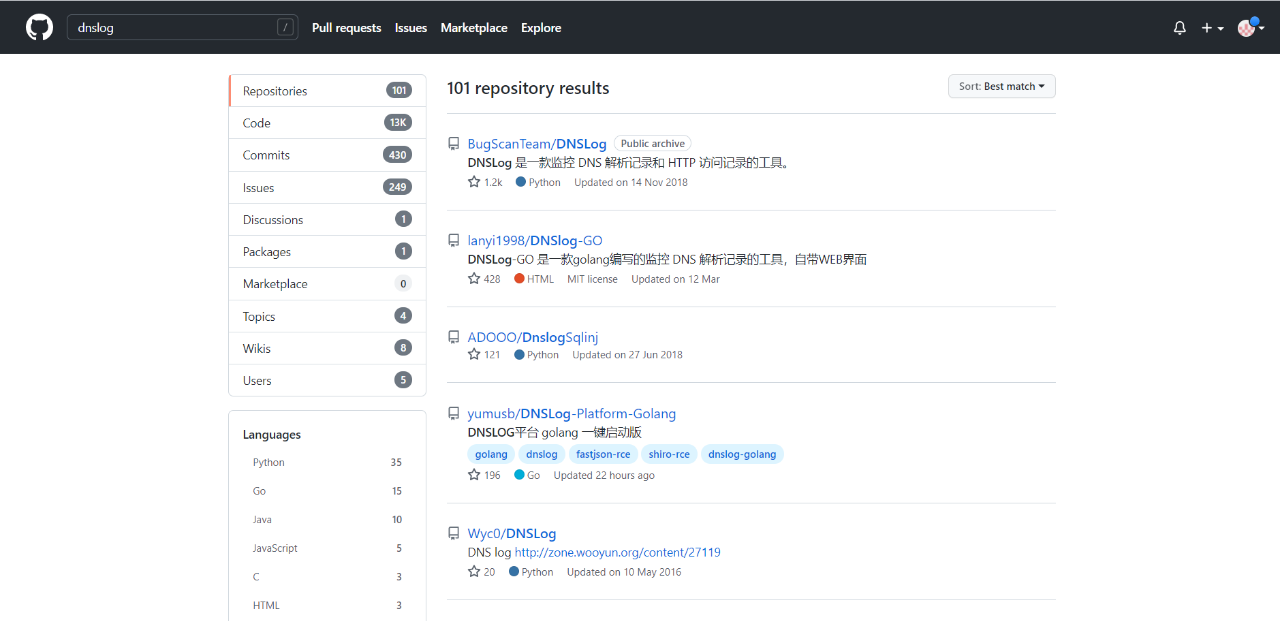Select the Code search category
The image size is (1280, 621).
coord(328,123)
